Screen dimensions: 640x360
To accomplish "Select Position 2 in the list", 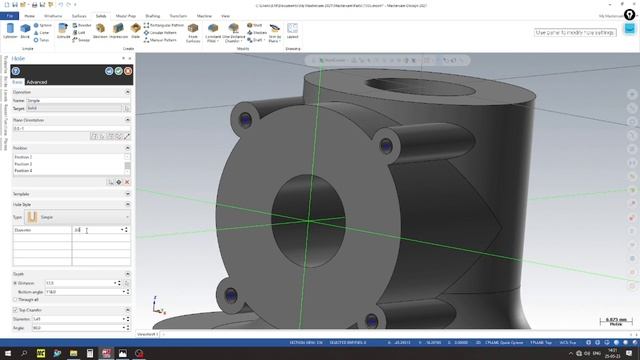I will 23,157.
